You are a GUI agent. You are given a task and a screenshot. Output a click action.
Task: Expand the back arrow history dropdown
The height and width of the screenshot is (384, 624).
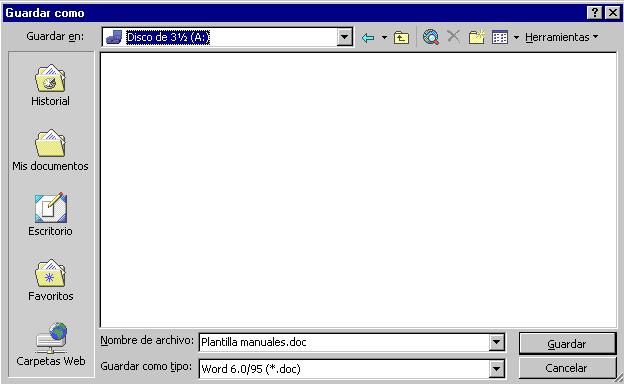pyautogui.click(x=384, y=38)
